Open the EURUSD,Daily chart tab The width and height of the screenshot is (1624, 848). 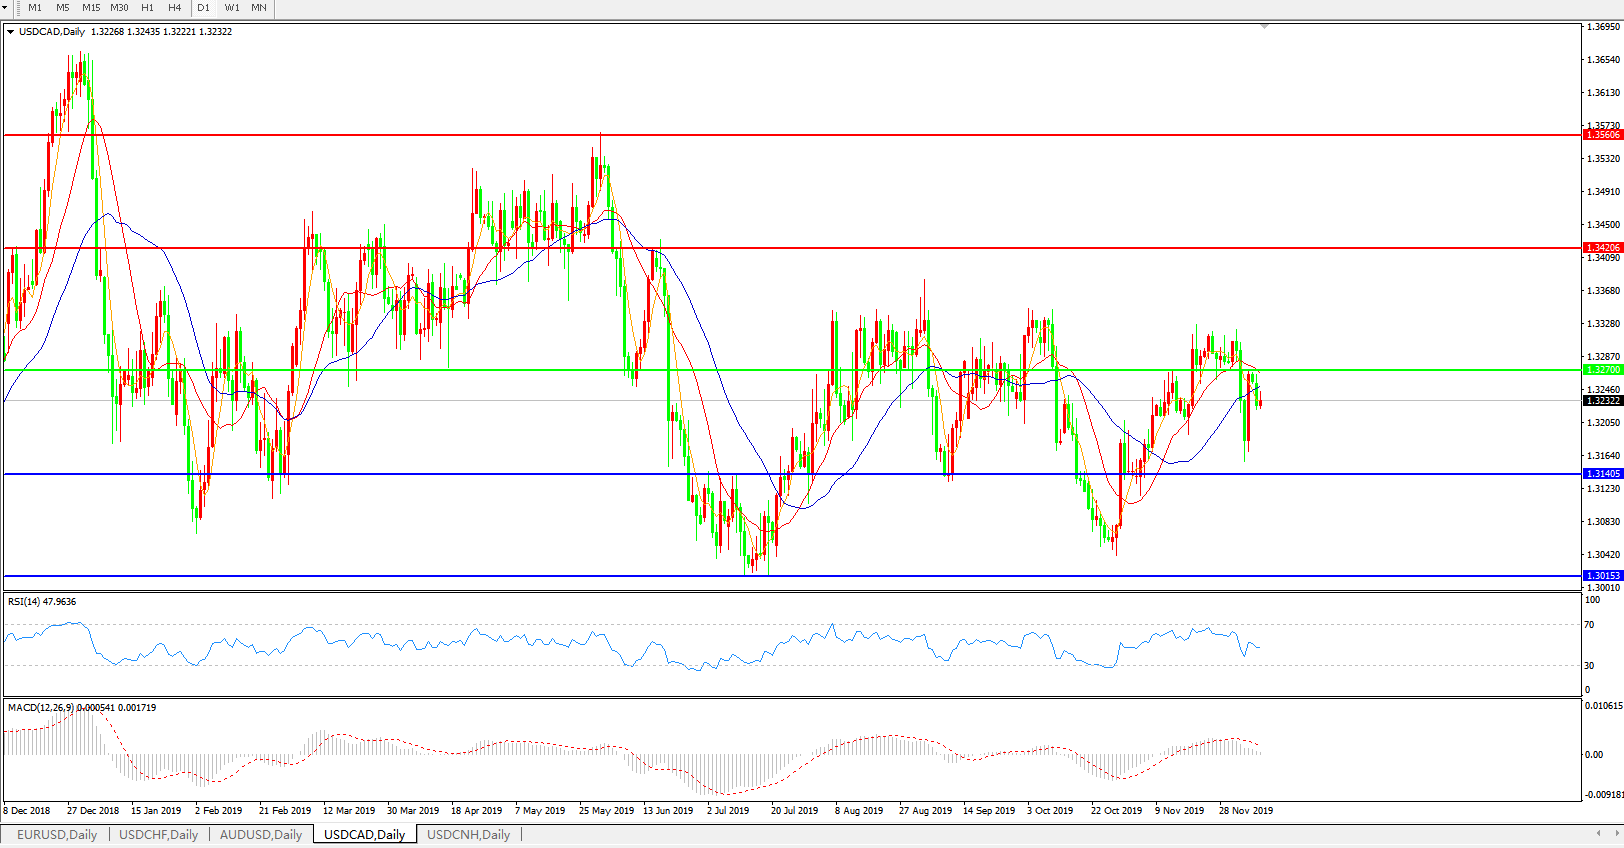tap(57, 835)
